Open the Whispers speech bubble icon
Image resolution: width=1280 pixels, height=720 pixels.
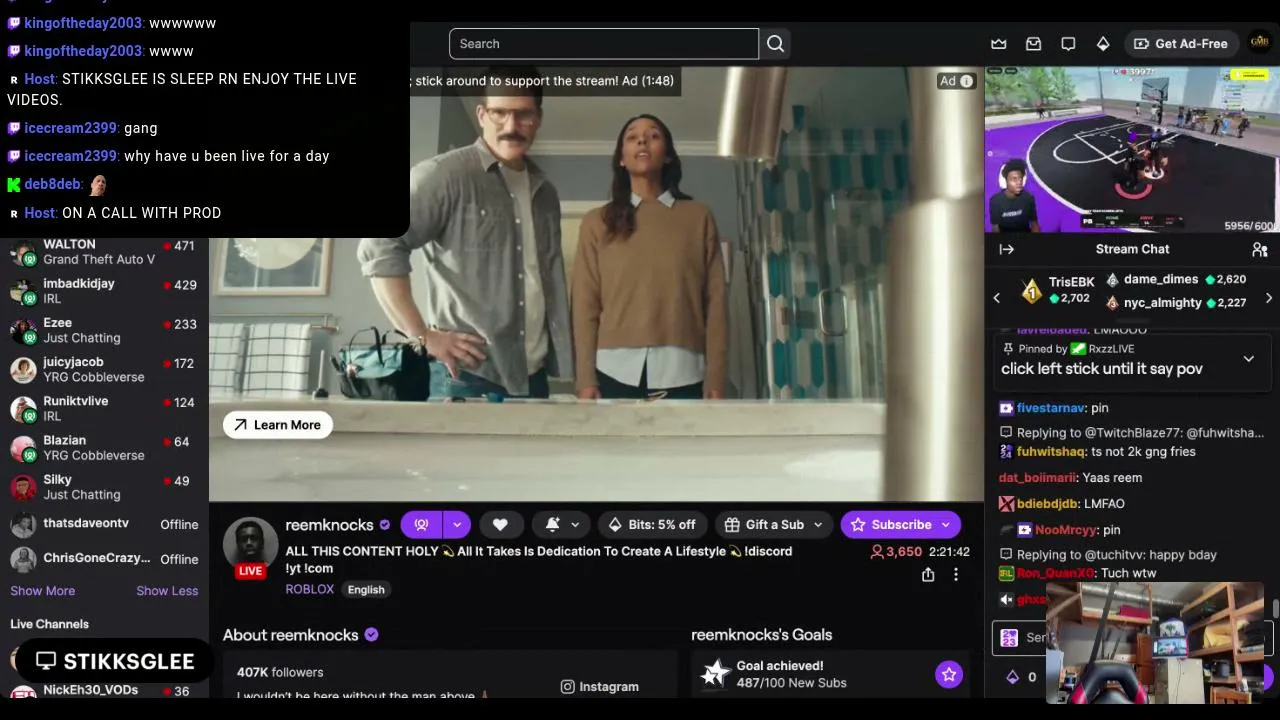click(x=1068, y=44)
